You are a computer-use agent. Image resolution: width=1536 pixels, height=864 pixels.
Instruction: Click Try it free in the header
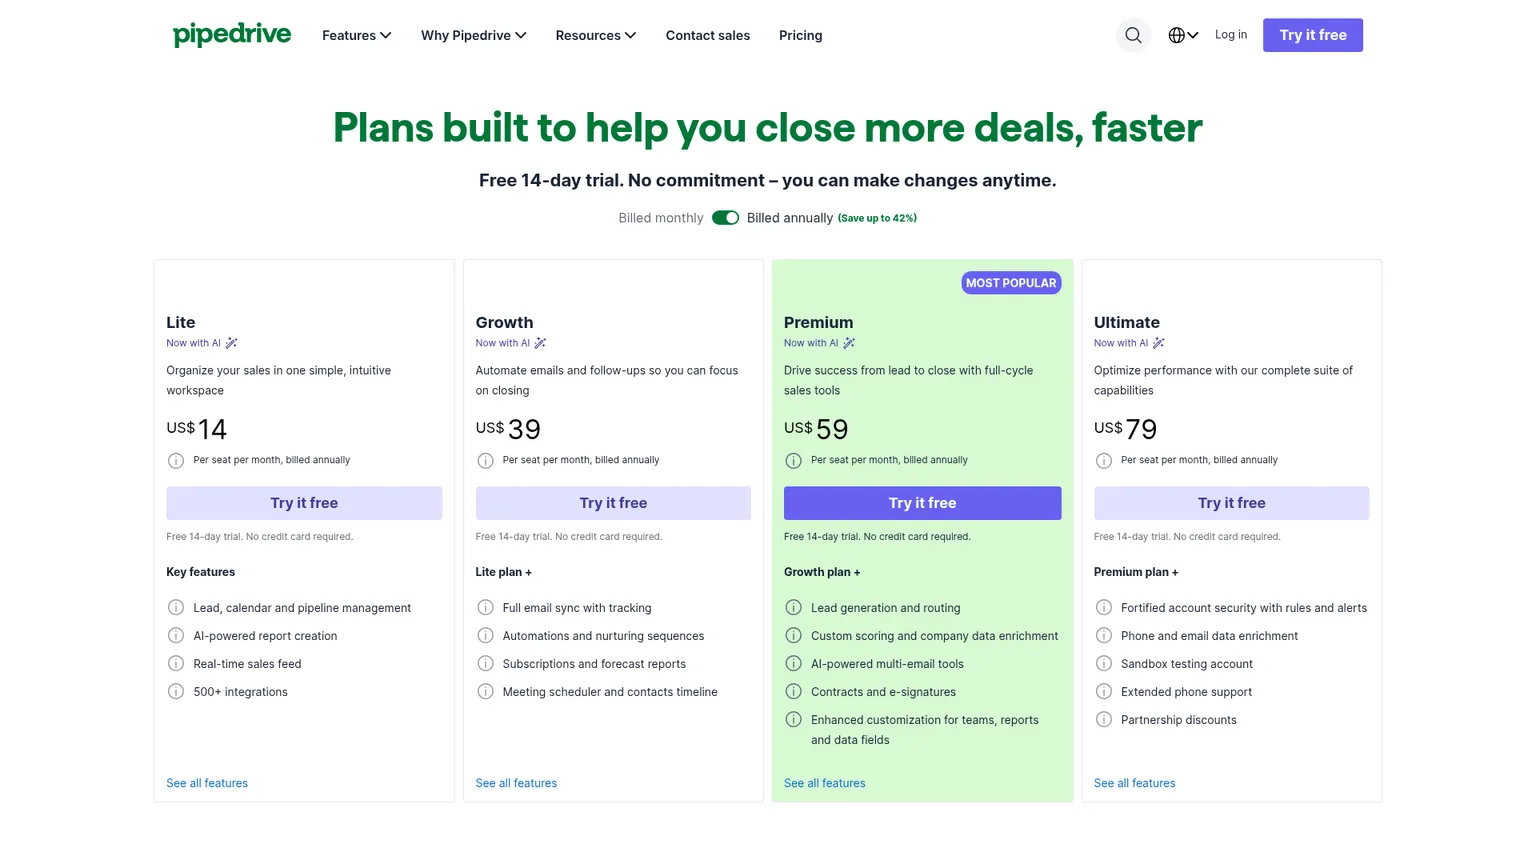(1313, 35)
